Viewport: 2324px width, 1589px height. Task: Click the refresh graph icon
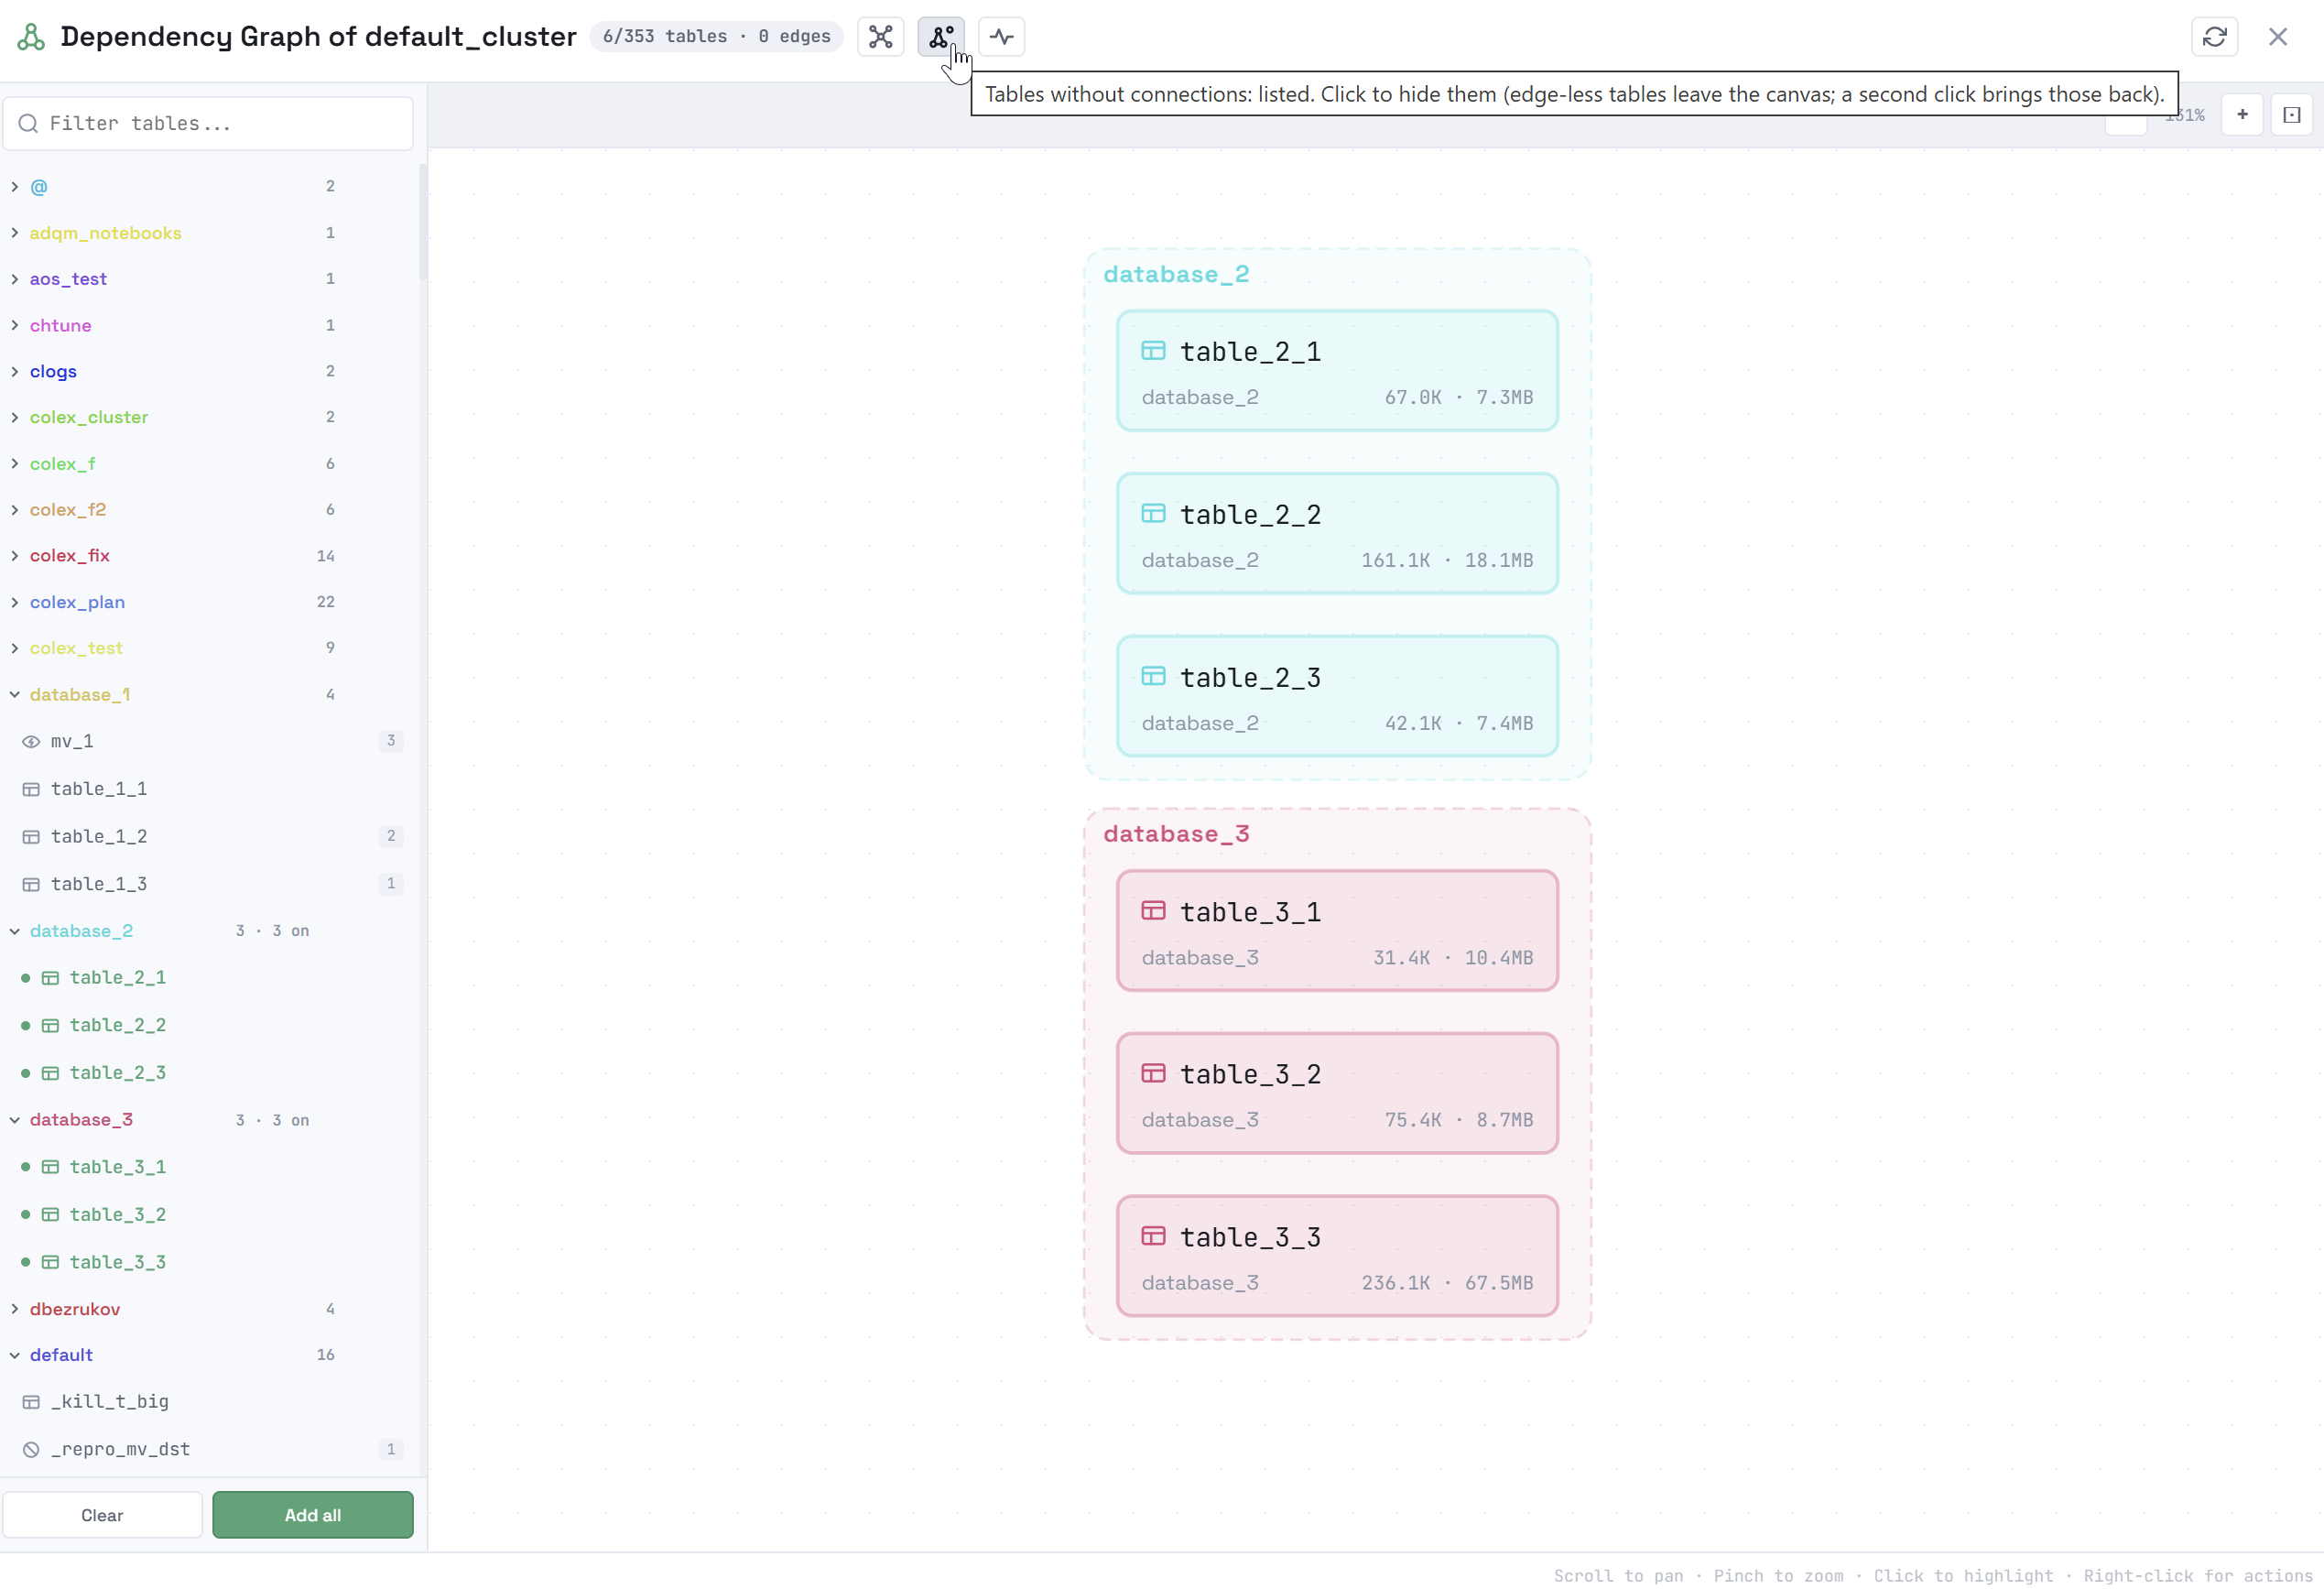2214,37
